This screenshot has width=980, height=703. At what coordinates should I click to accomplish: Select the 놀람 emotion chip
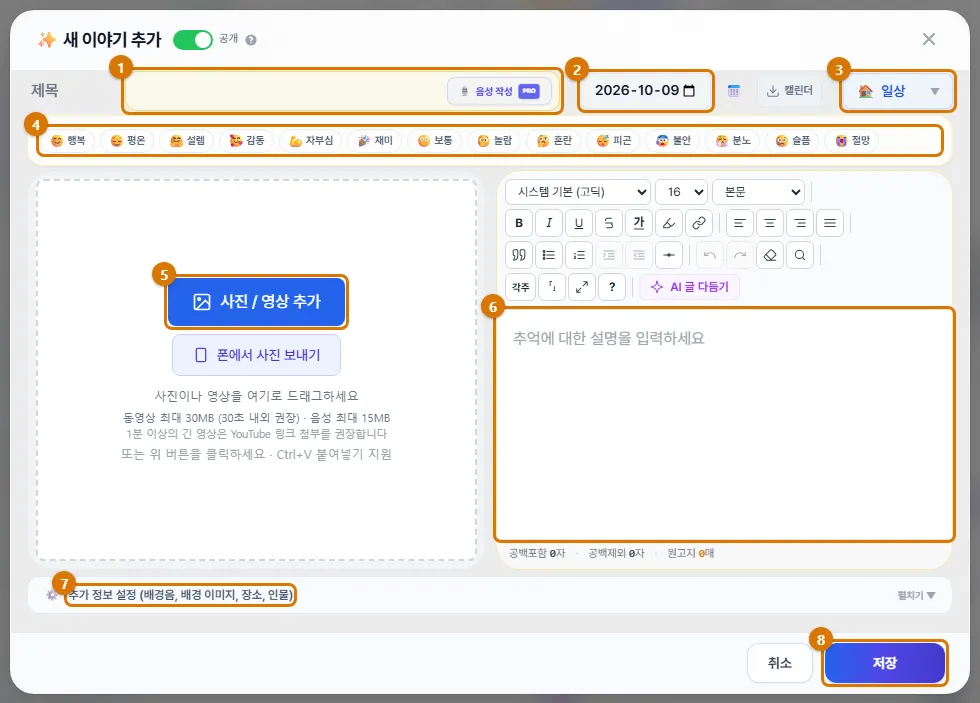tap(494, 141)
